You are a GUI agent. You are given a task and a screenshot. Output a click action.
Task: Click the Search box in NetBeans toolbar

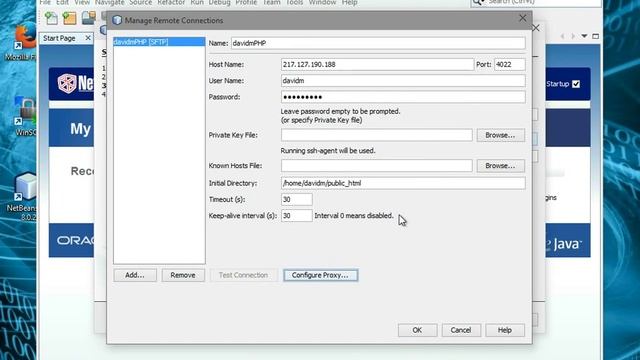536,2
